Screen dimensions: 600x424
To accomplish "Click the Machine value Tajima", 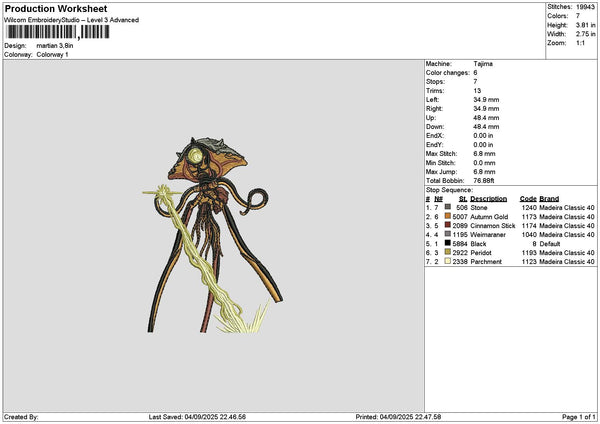I will [483, 64].
